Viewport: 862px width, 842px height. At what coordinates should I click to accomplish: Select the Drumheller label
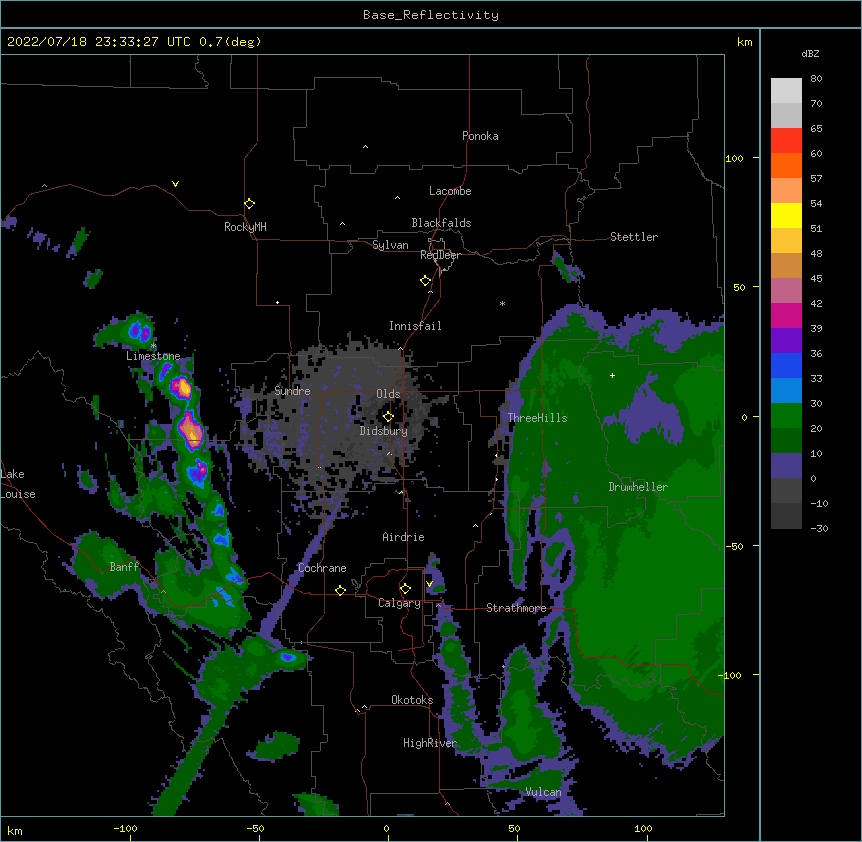(638, 487)
